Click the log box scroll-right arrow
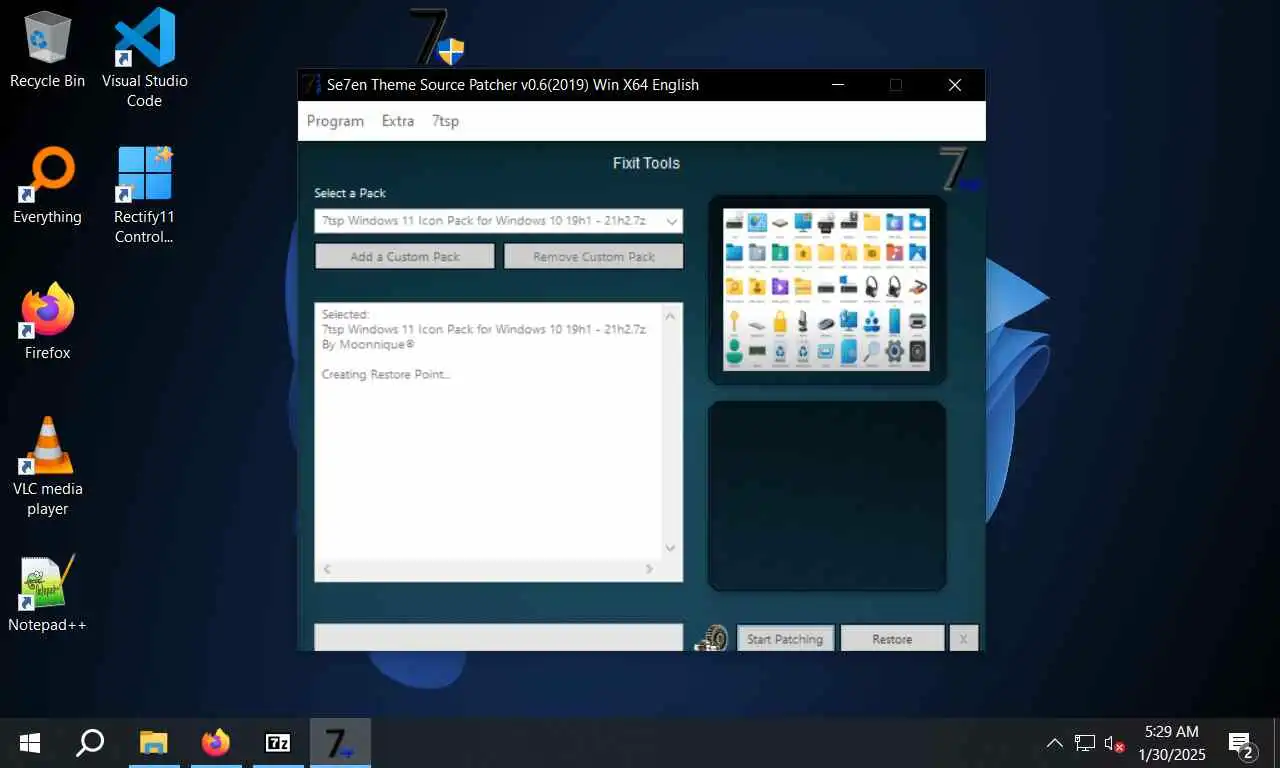1280x768 pixels. 649,569
